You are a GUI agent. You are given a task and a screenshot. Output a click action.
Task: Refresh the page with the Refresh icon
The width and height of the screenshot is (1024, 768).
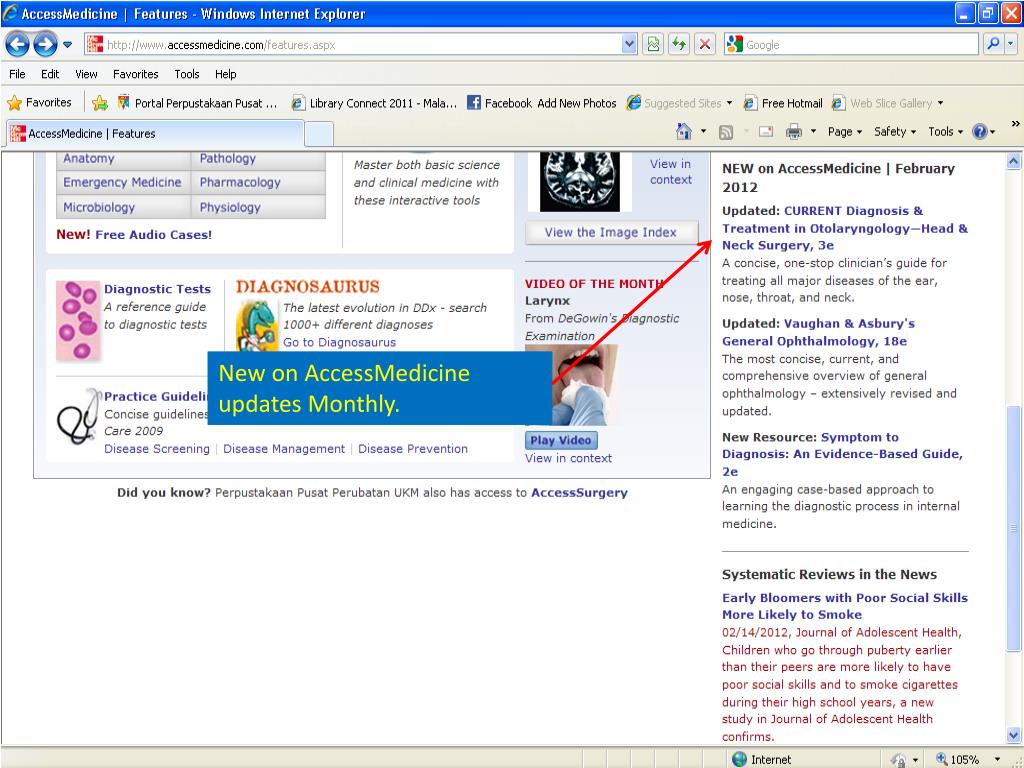coord(679,44)
